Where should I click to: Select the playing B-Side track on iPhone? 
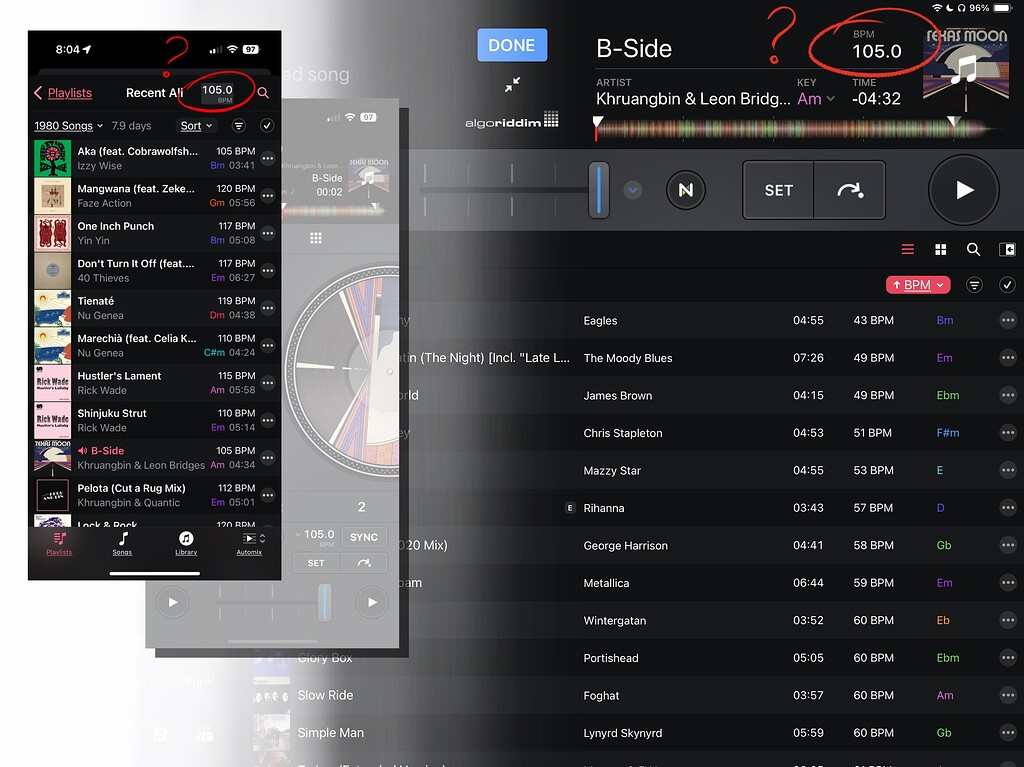(155, 457)
